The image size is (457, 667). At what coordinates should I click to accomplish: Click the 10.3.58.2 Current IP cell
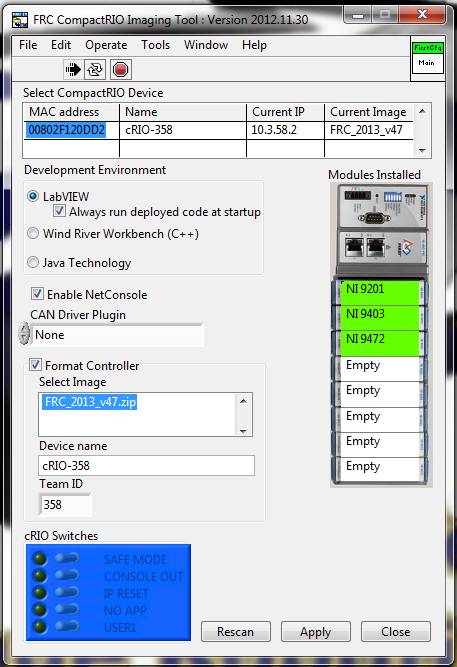285,130
